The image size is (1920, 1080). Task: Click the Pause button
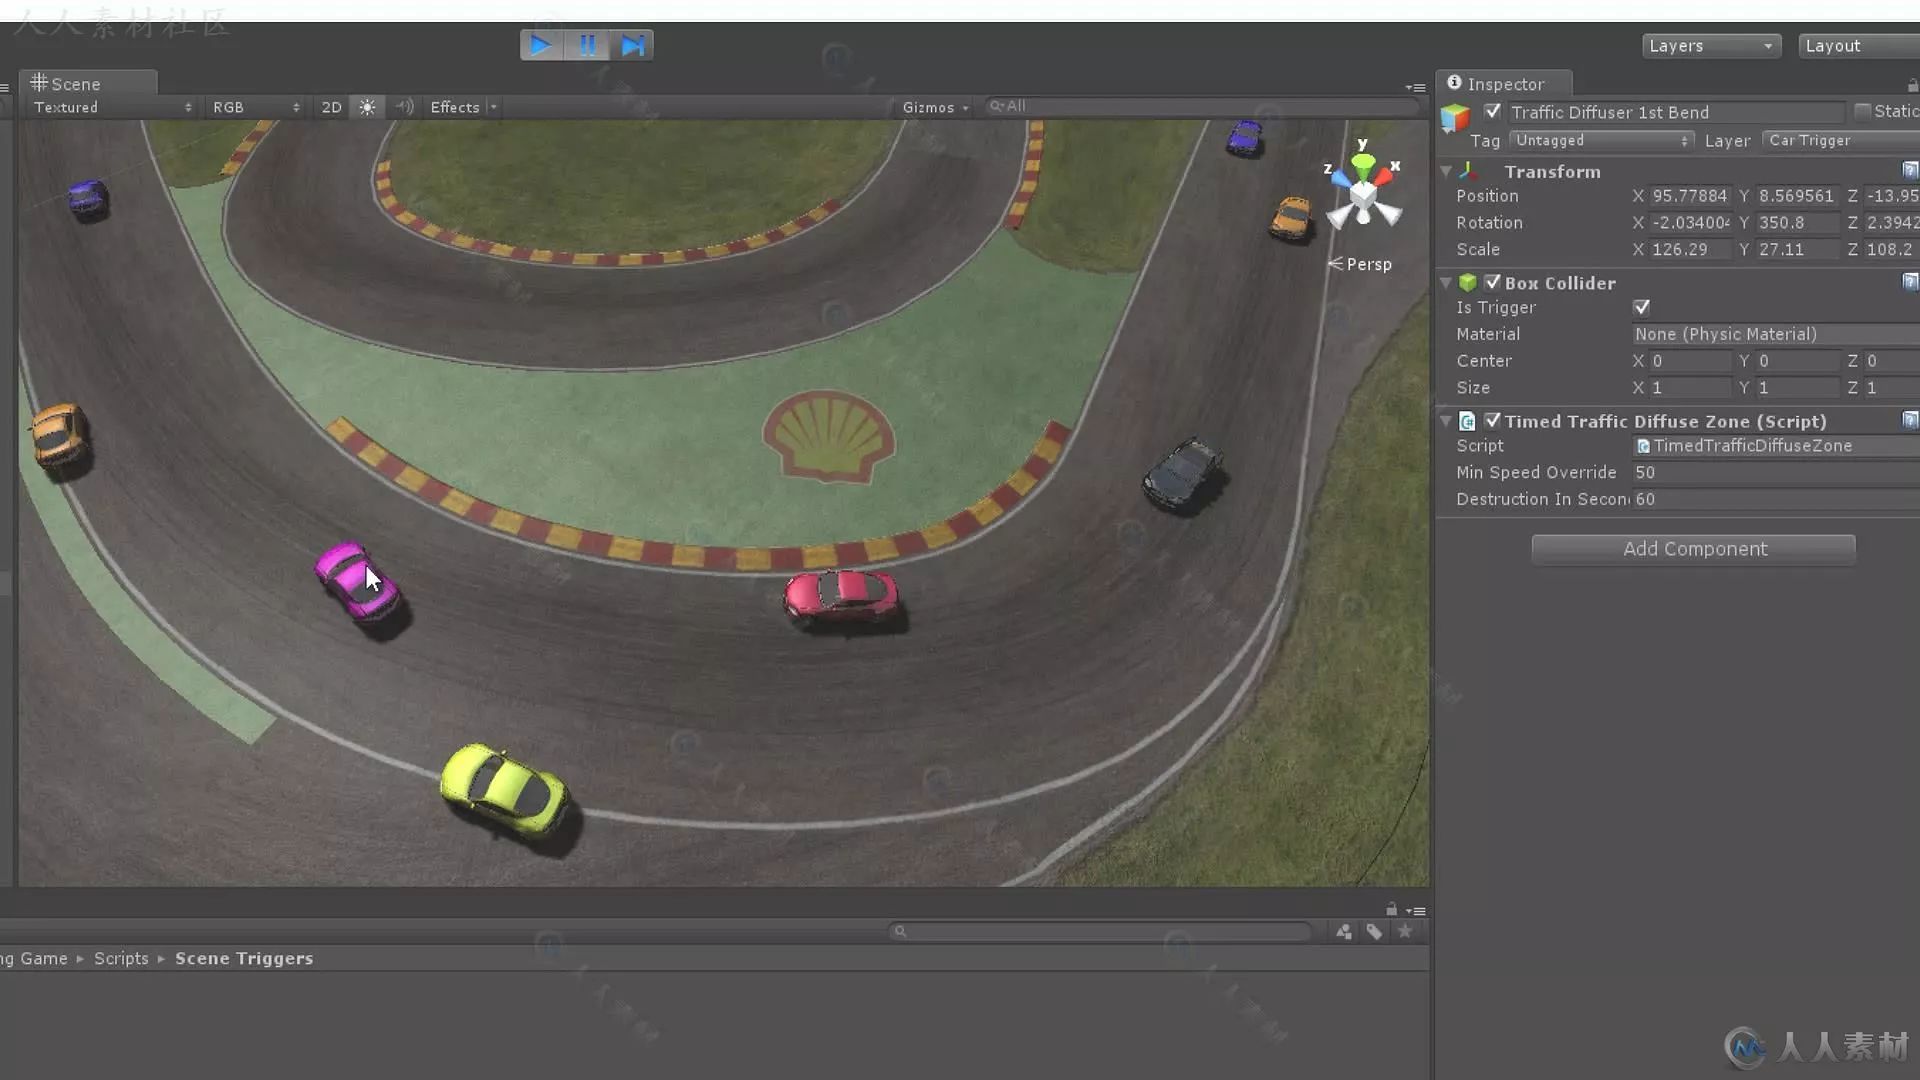pyautogui.click(x=587, y=45)
